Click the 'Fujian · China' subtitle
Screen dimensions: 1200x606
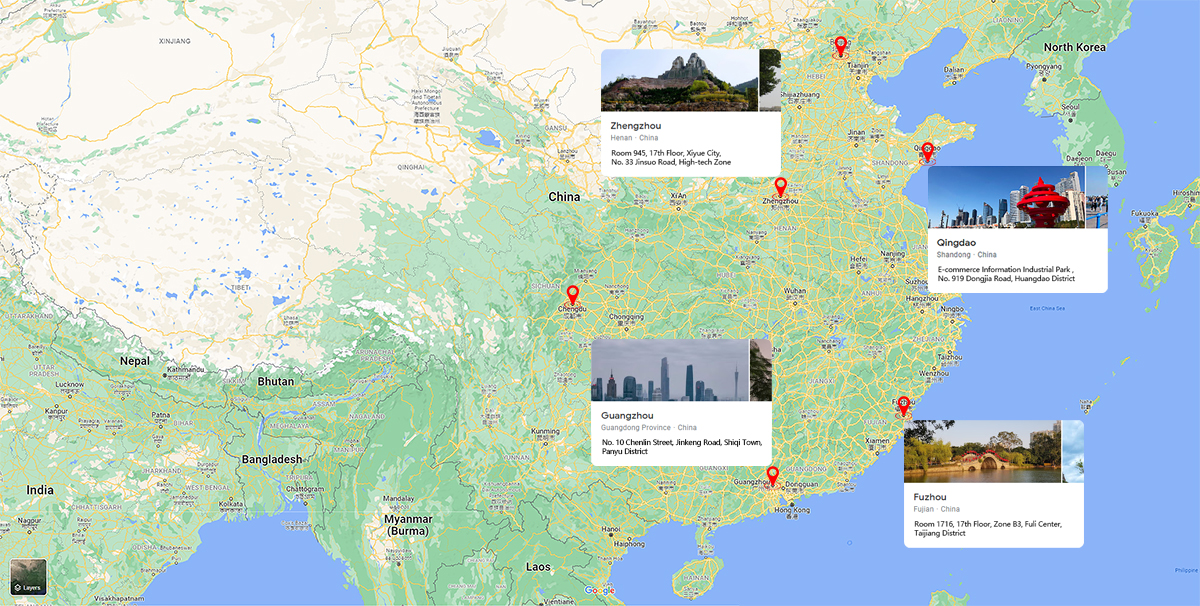pyautogui.click(x=937, y=509)
